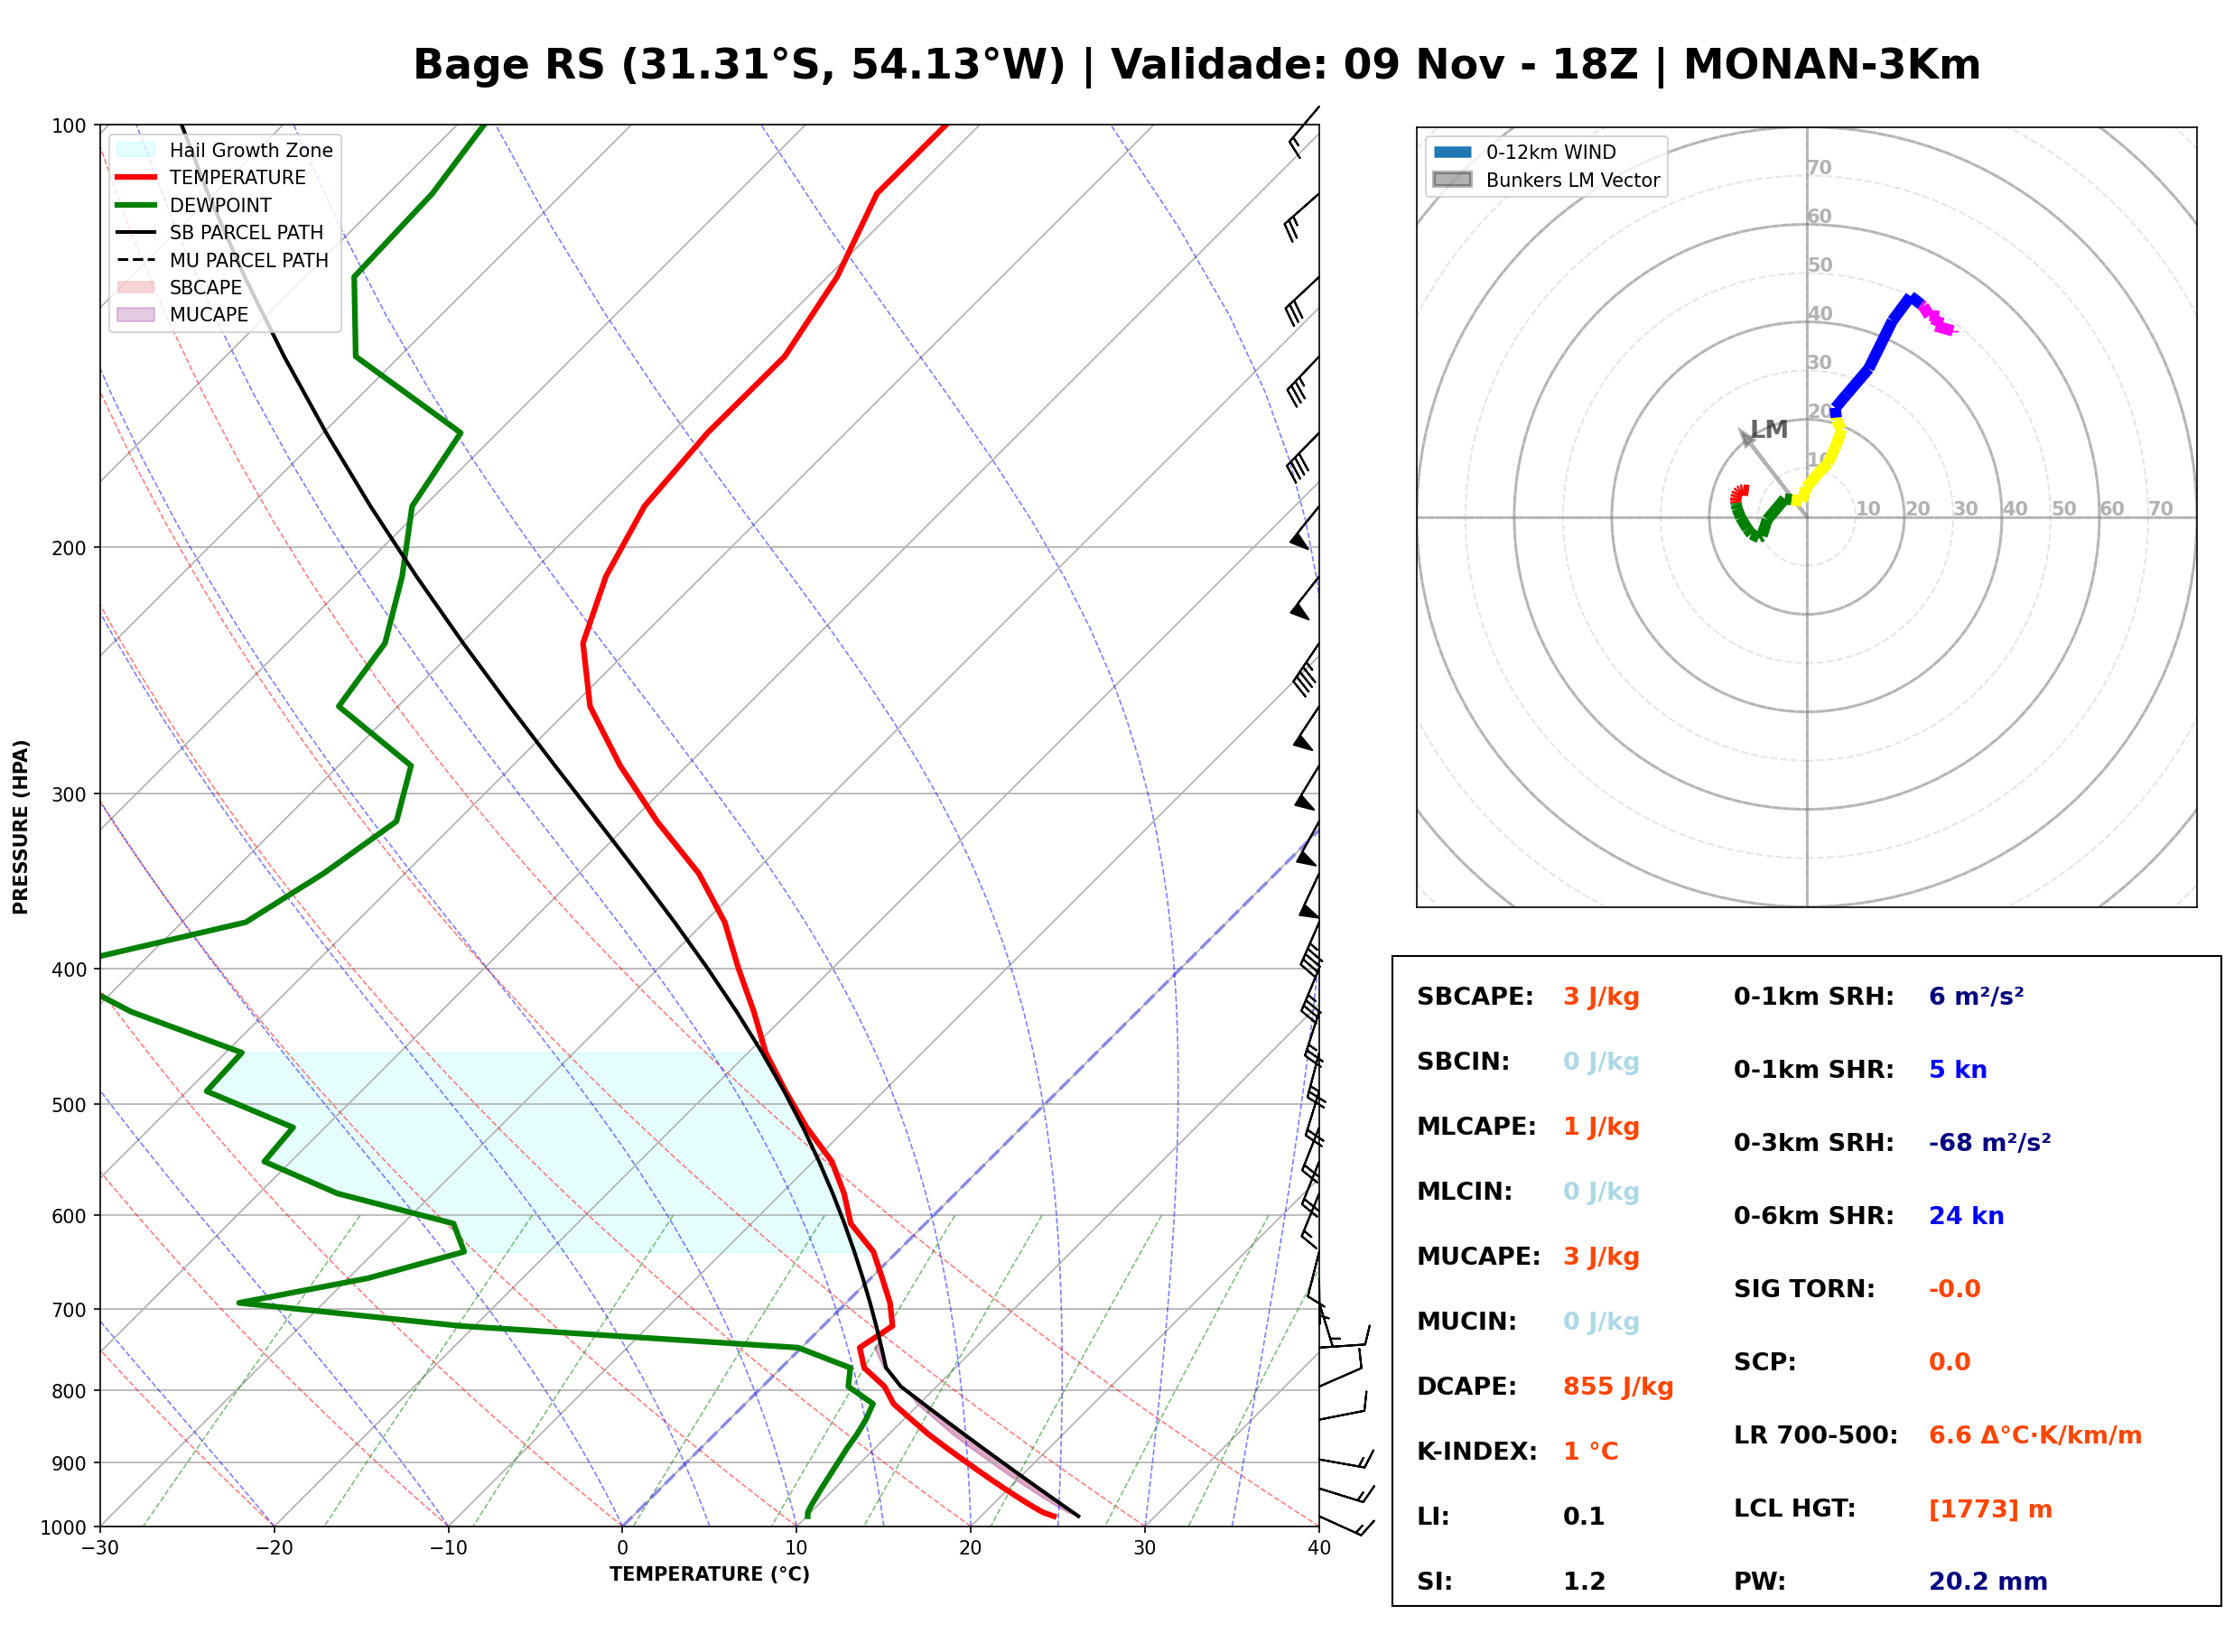
Task: Click the PRESSURE (HPA) axis label
Action: tap(21, 827)
